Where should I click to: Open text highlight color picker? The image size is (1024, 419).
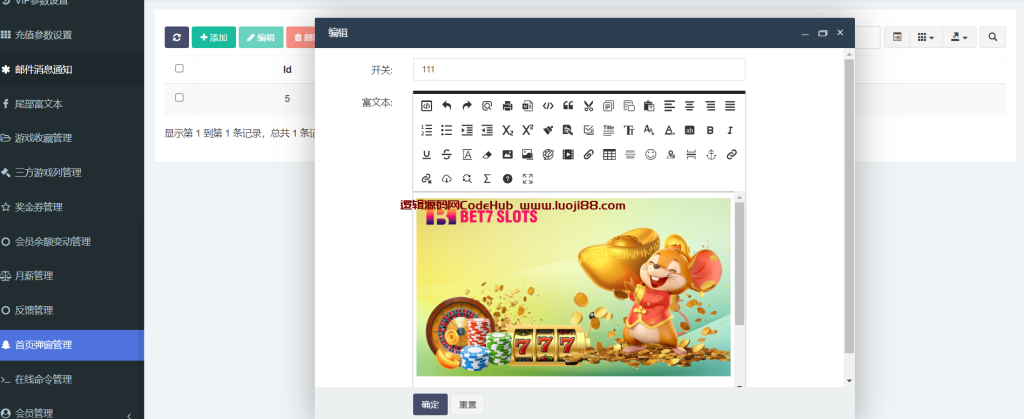point(690,130)
